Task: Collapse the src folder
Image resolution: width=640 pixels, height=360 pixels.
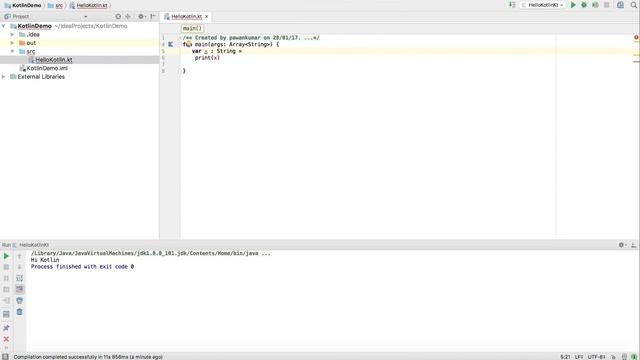Action: click(12, 51)
